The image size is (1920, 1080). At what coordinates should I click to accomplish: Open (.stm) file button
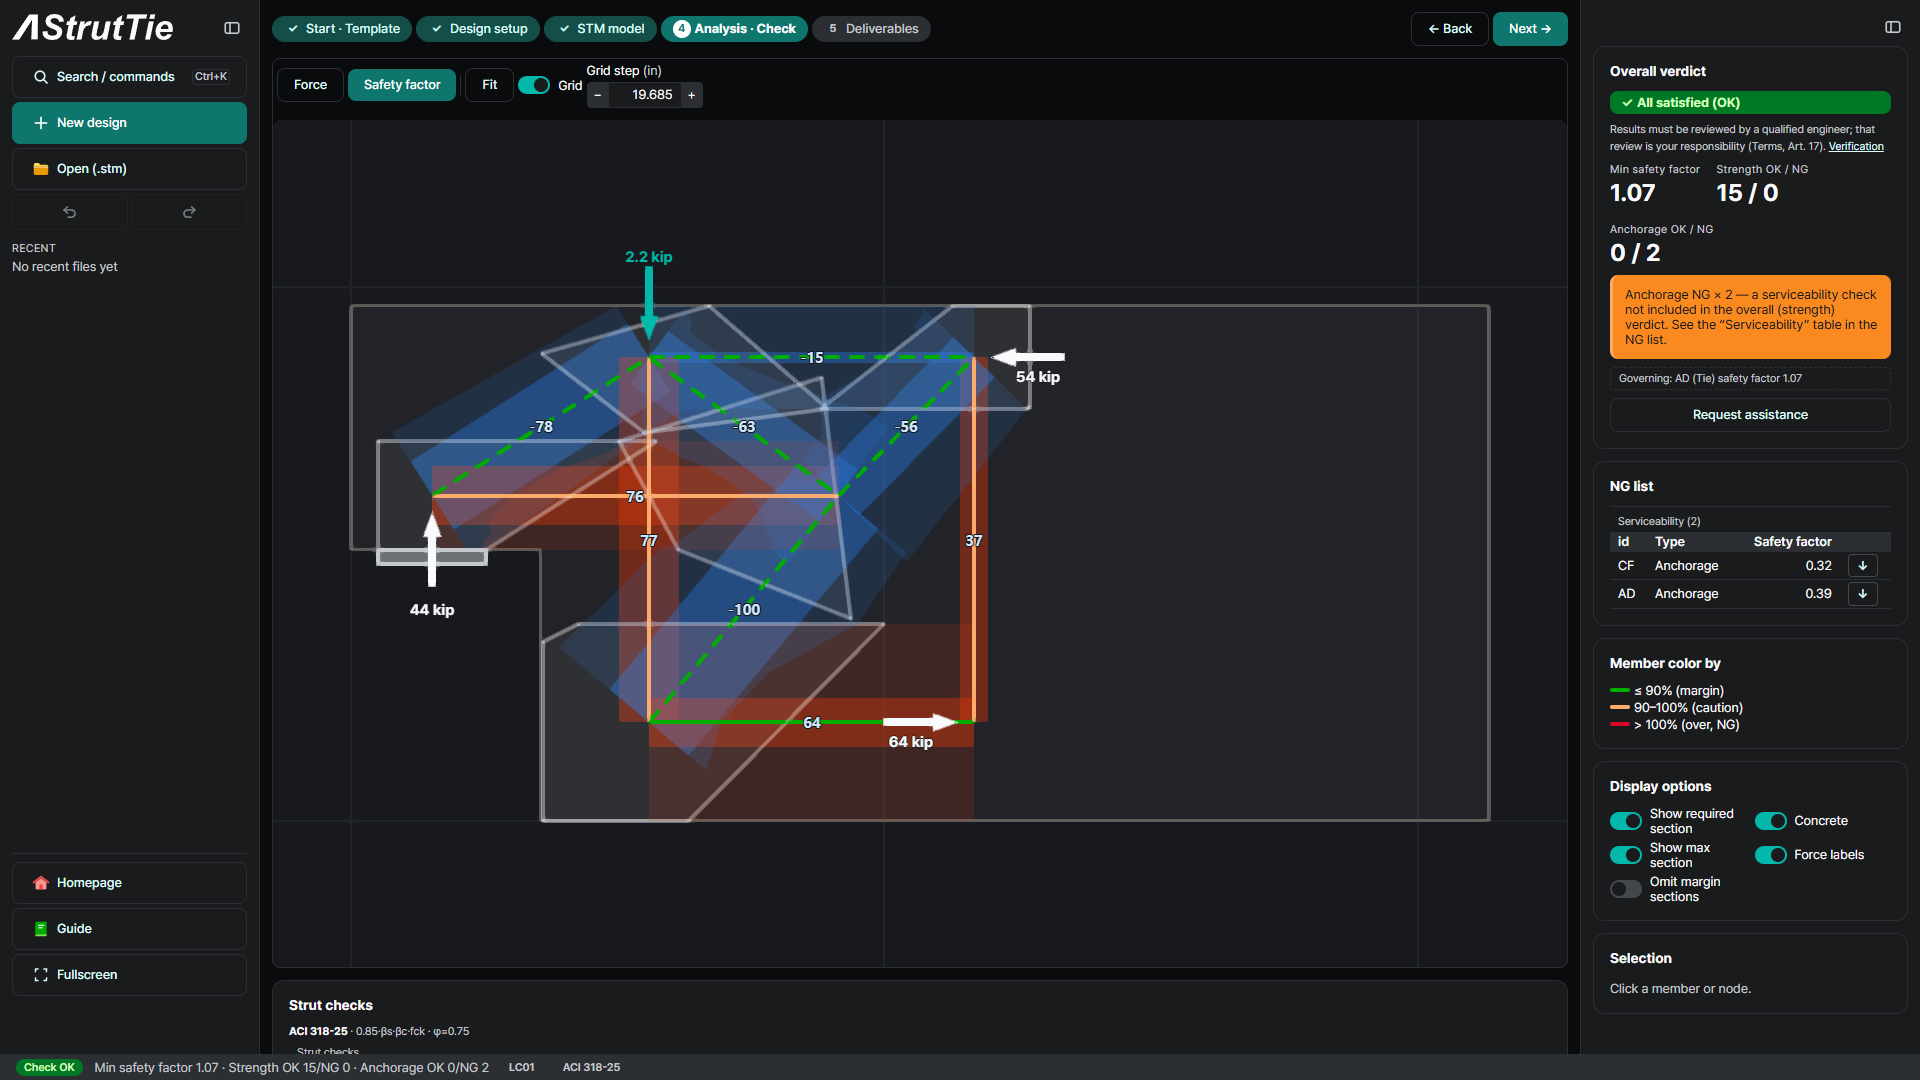[x=129, y=169]
